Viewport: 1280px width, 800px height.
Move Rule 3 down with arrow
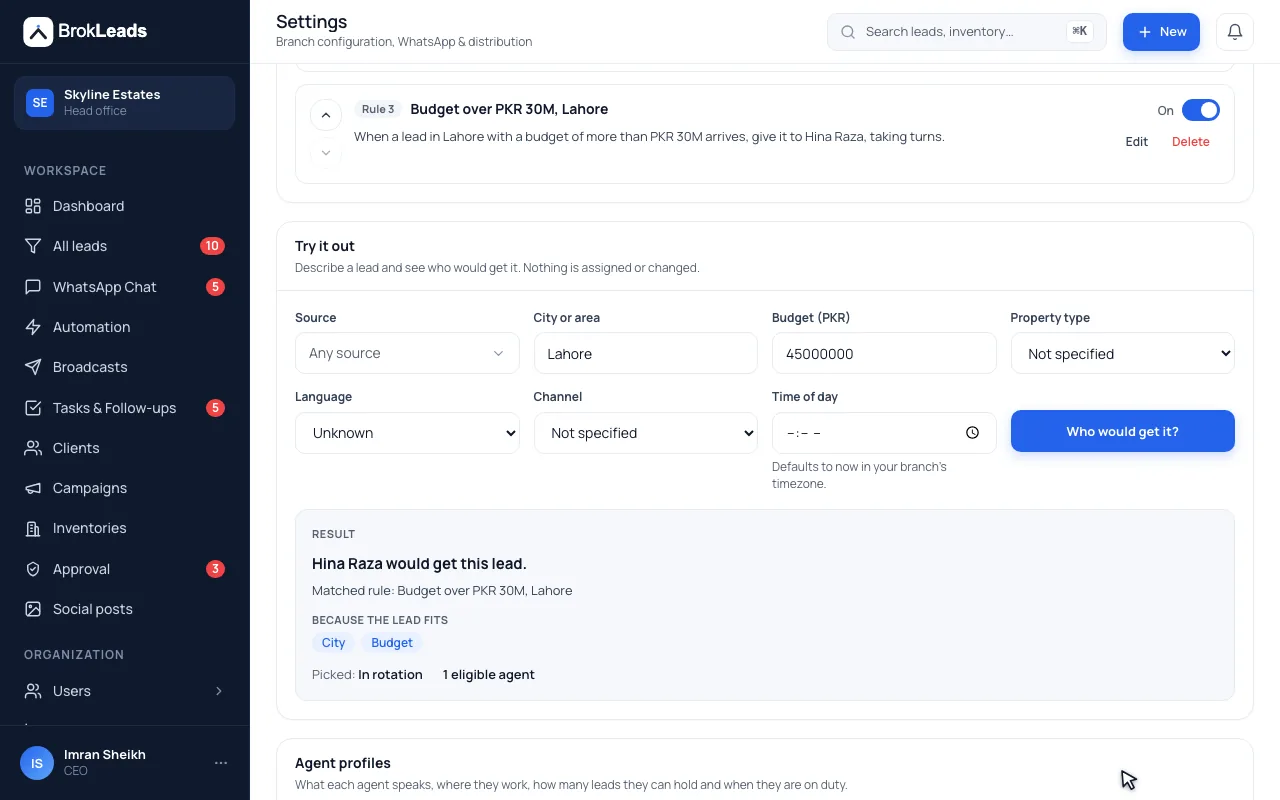[x=326, y=153]
